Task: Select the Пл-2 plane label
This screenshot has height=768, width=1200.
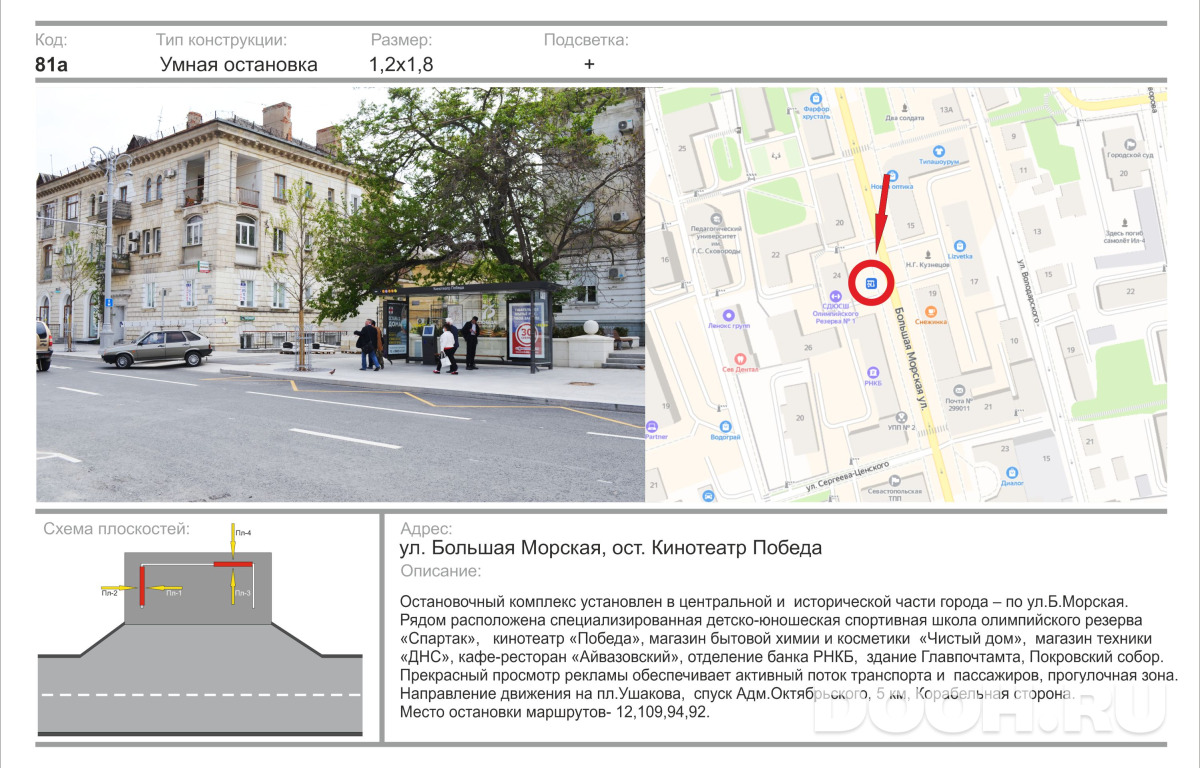Action: (x=110, y=594)
